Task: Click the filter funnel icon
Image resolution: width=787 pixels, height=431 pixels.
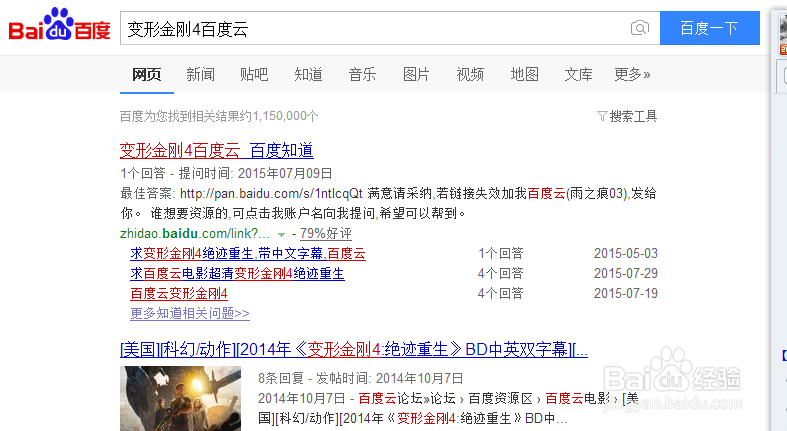Action: tap(602, 116)
